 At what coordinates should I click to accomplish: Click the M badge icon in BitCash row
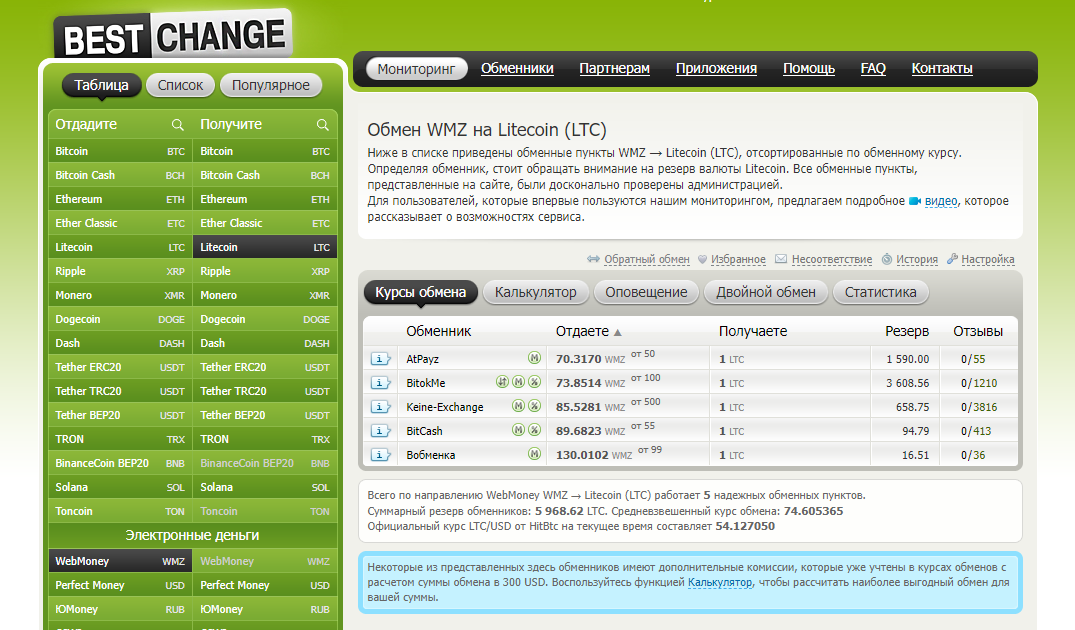tap(518, 430)
